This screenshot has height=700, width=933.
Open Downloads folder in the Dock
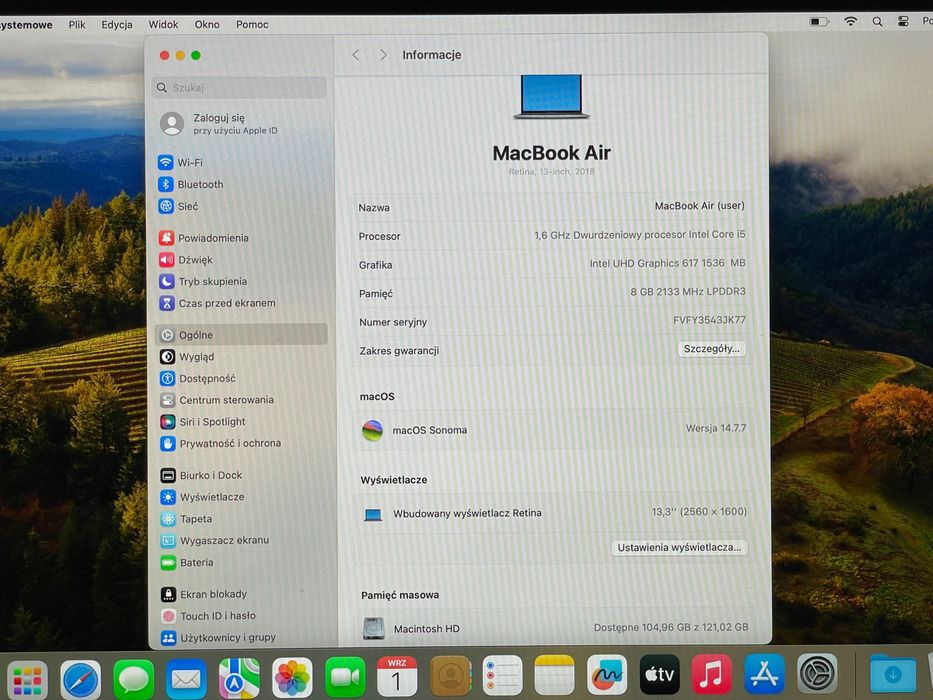click(893, 674)
